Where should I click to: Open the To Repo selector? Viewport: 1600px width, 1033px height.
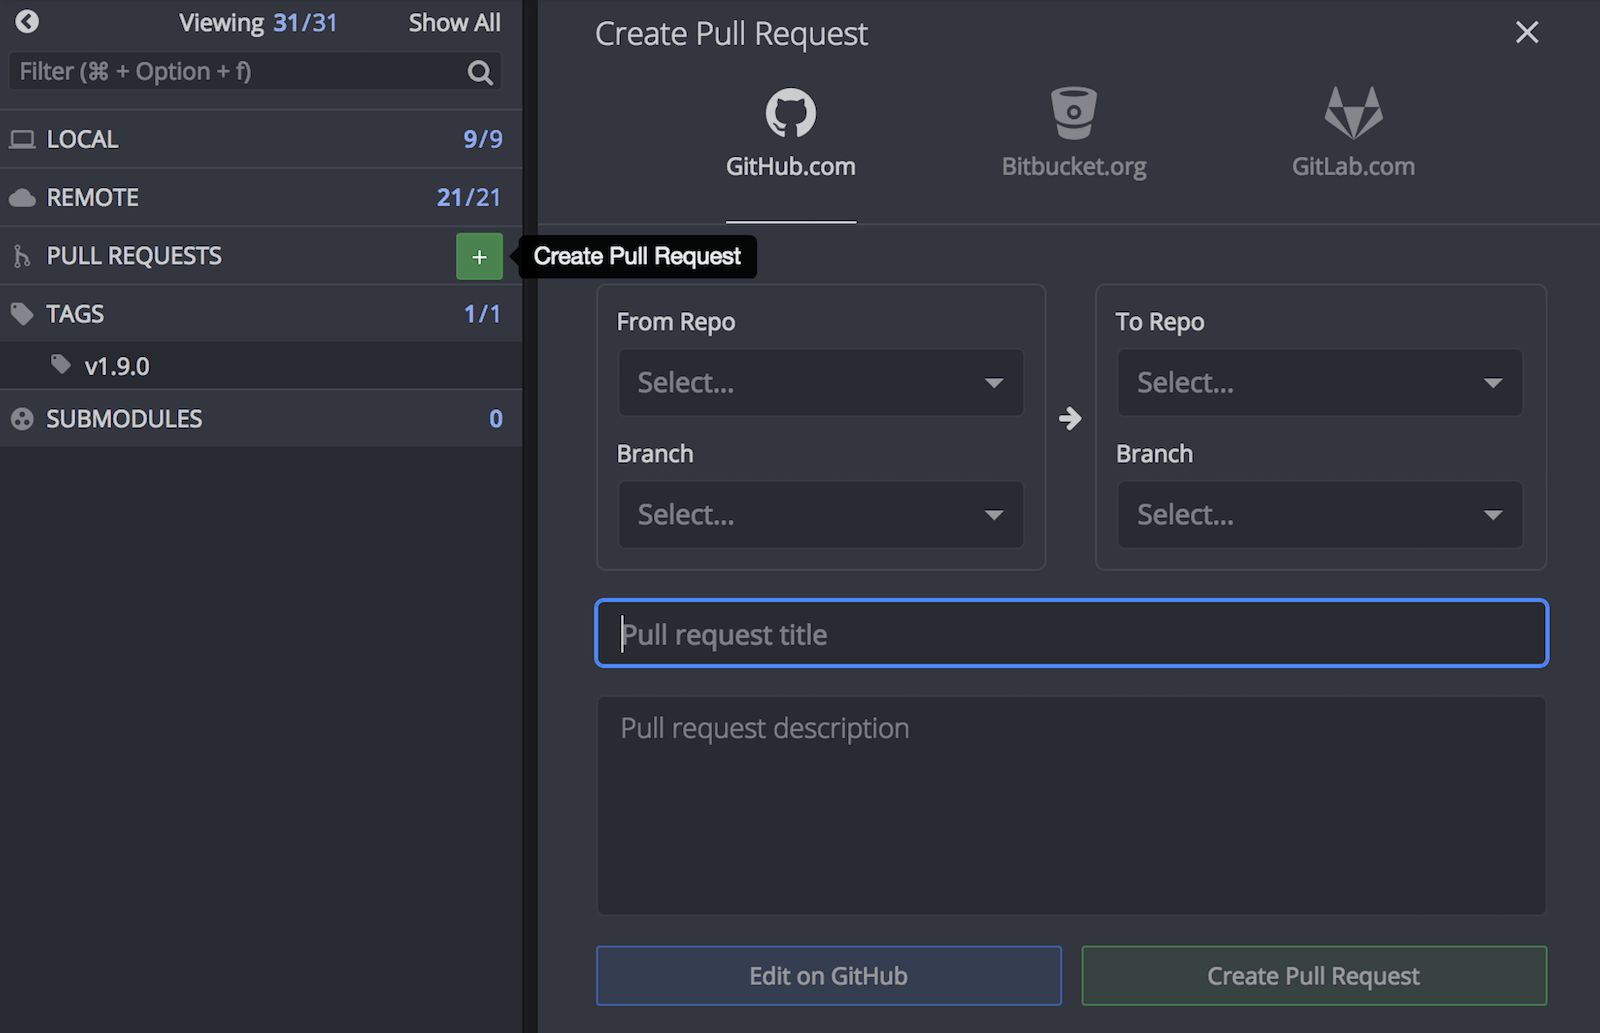coord(1319,383)
